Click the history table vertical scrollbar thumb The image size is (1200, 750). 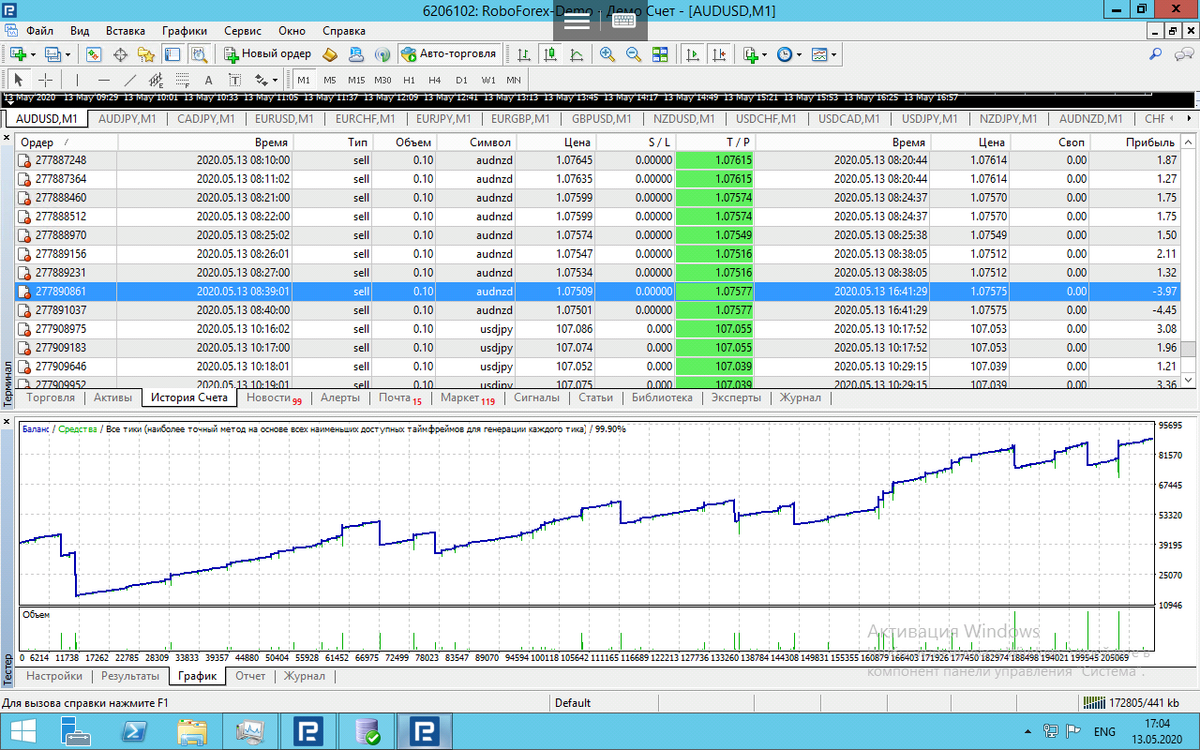click(1188, 349)
